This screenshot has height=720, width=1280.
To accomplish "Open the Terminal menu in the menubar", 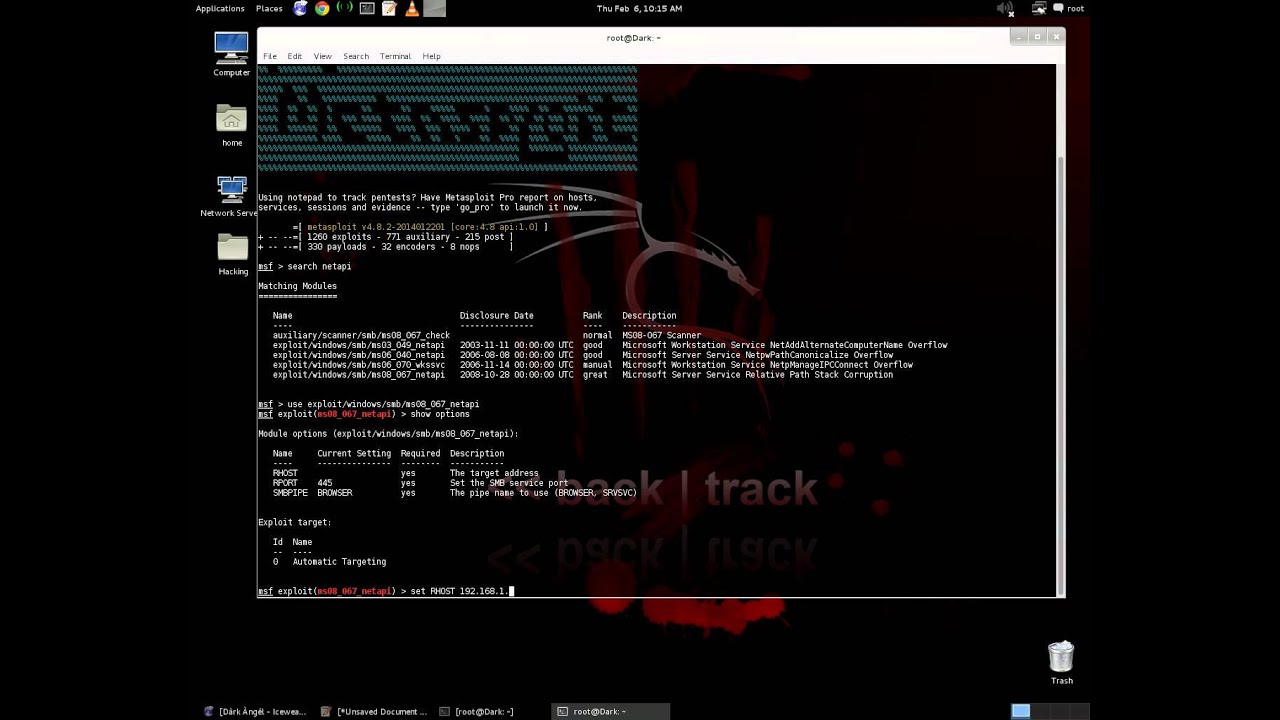I will [395, 56].
